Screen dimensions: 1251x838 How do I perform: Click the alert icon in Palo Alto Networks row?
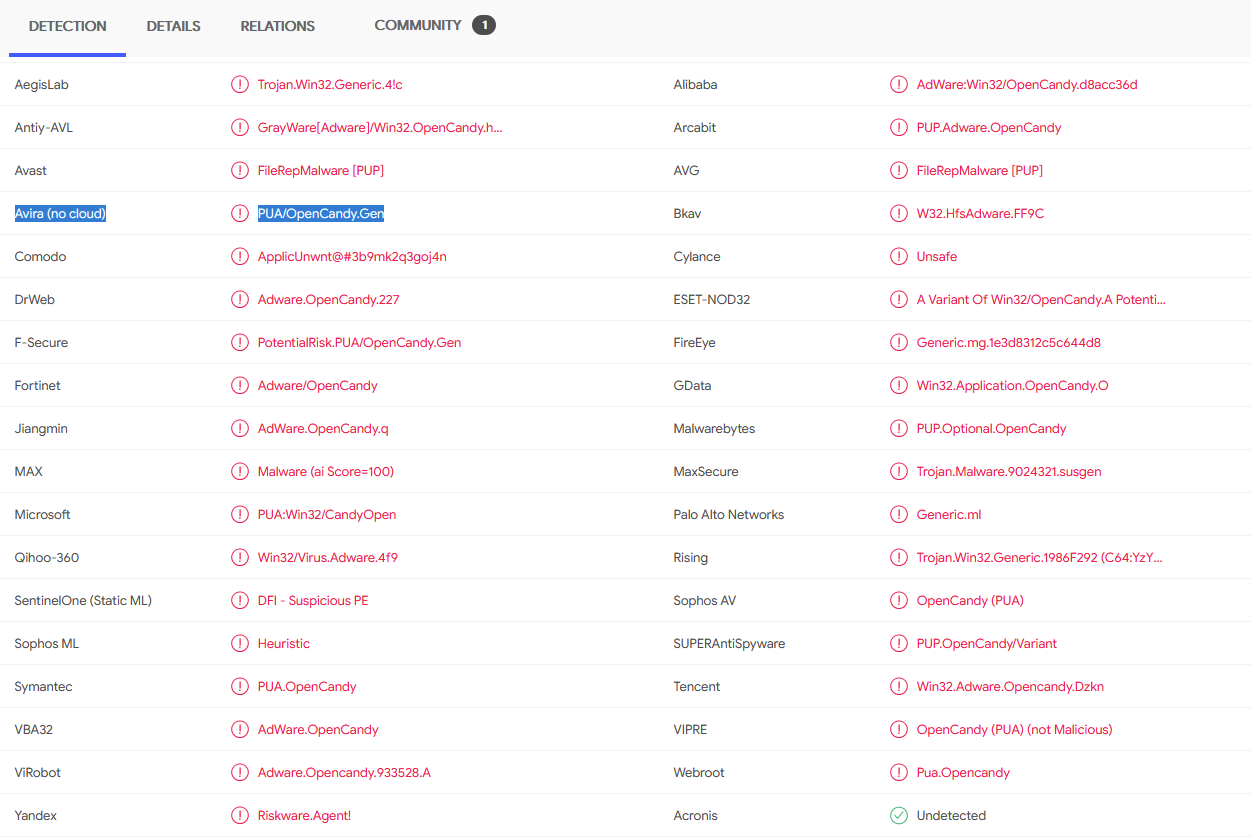[x=899, y=515]
